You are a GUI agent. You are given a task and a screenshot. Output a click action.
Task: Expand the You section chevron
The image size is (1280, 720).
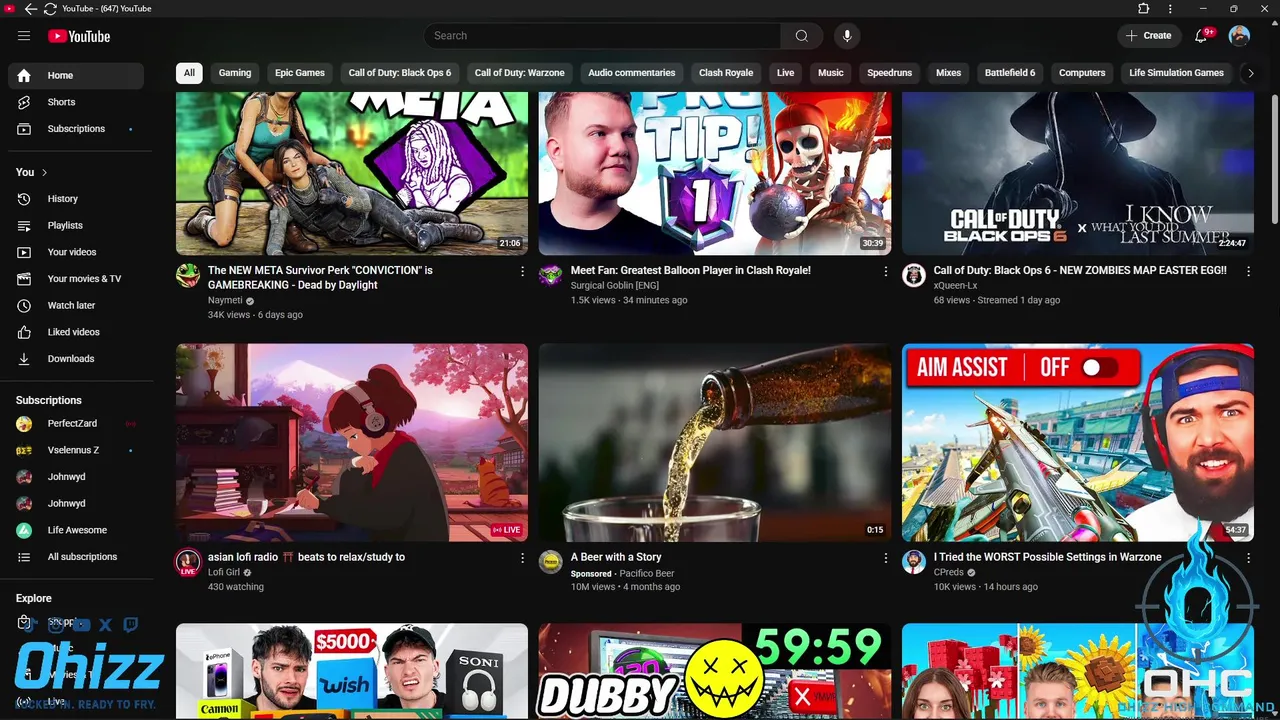click(44, 173)
